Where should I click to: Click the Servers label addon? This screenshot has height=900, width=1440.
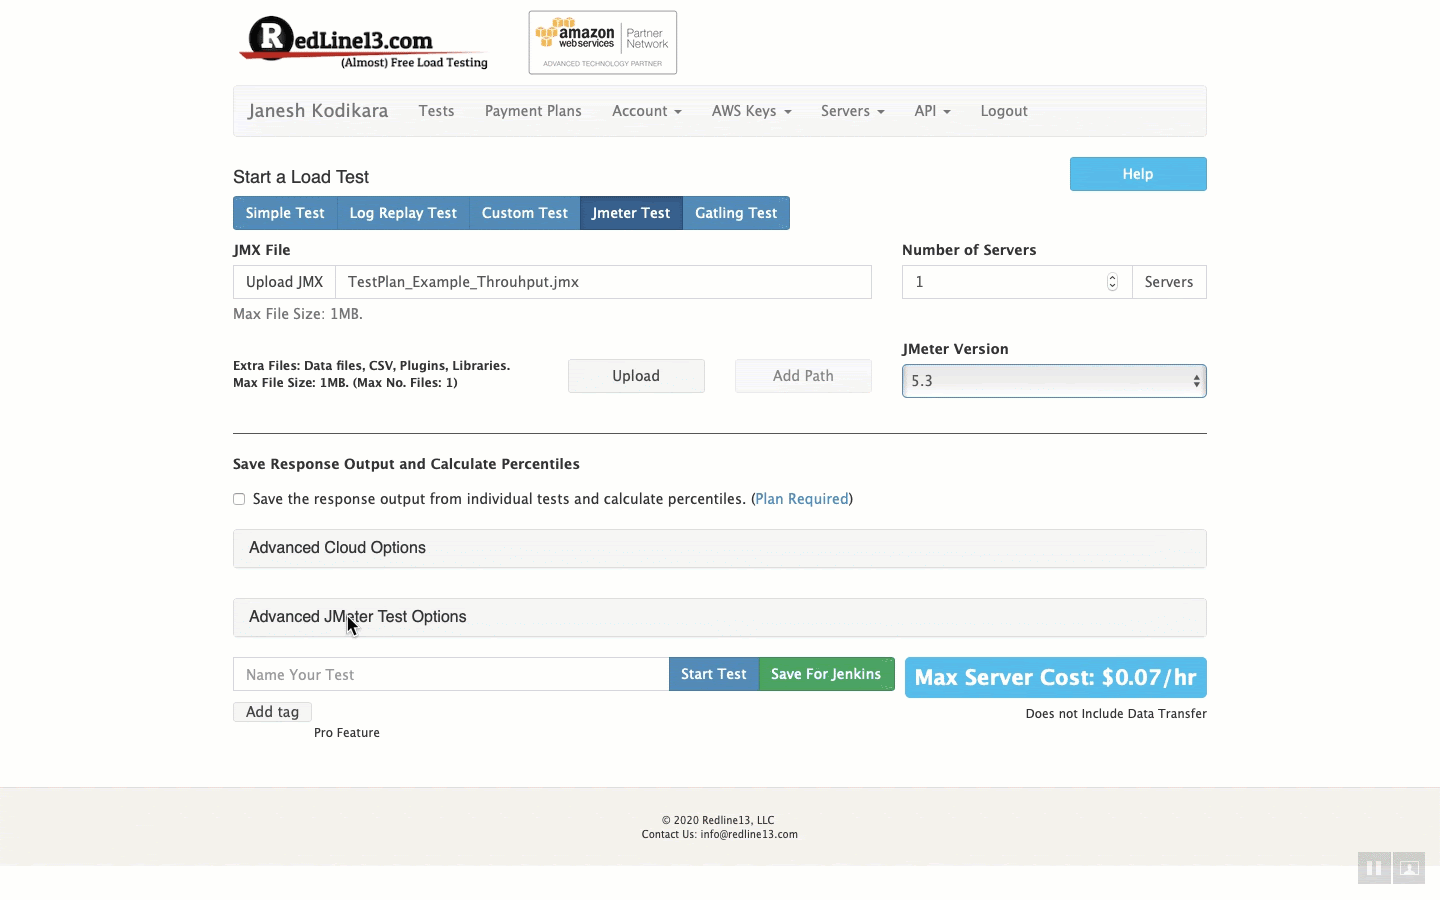click(x=1169, y=282)
